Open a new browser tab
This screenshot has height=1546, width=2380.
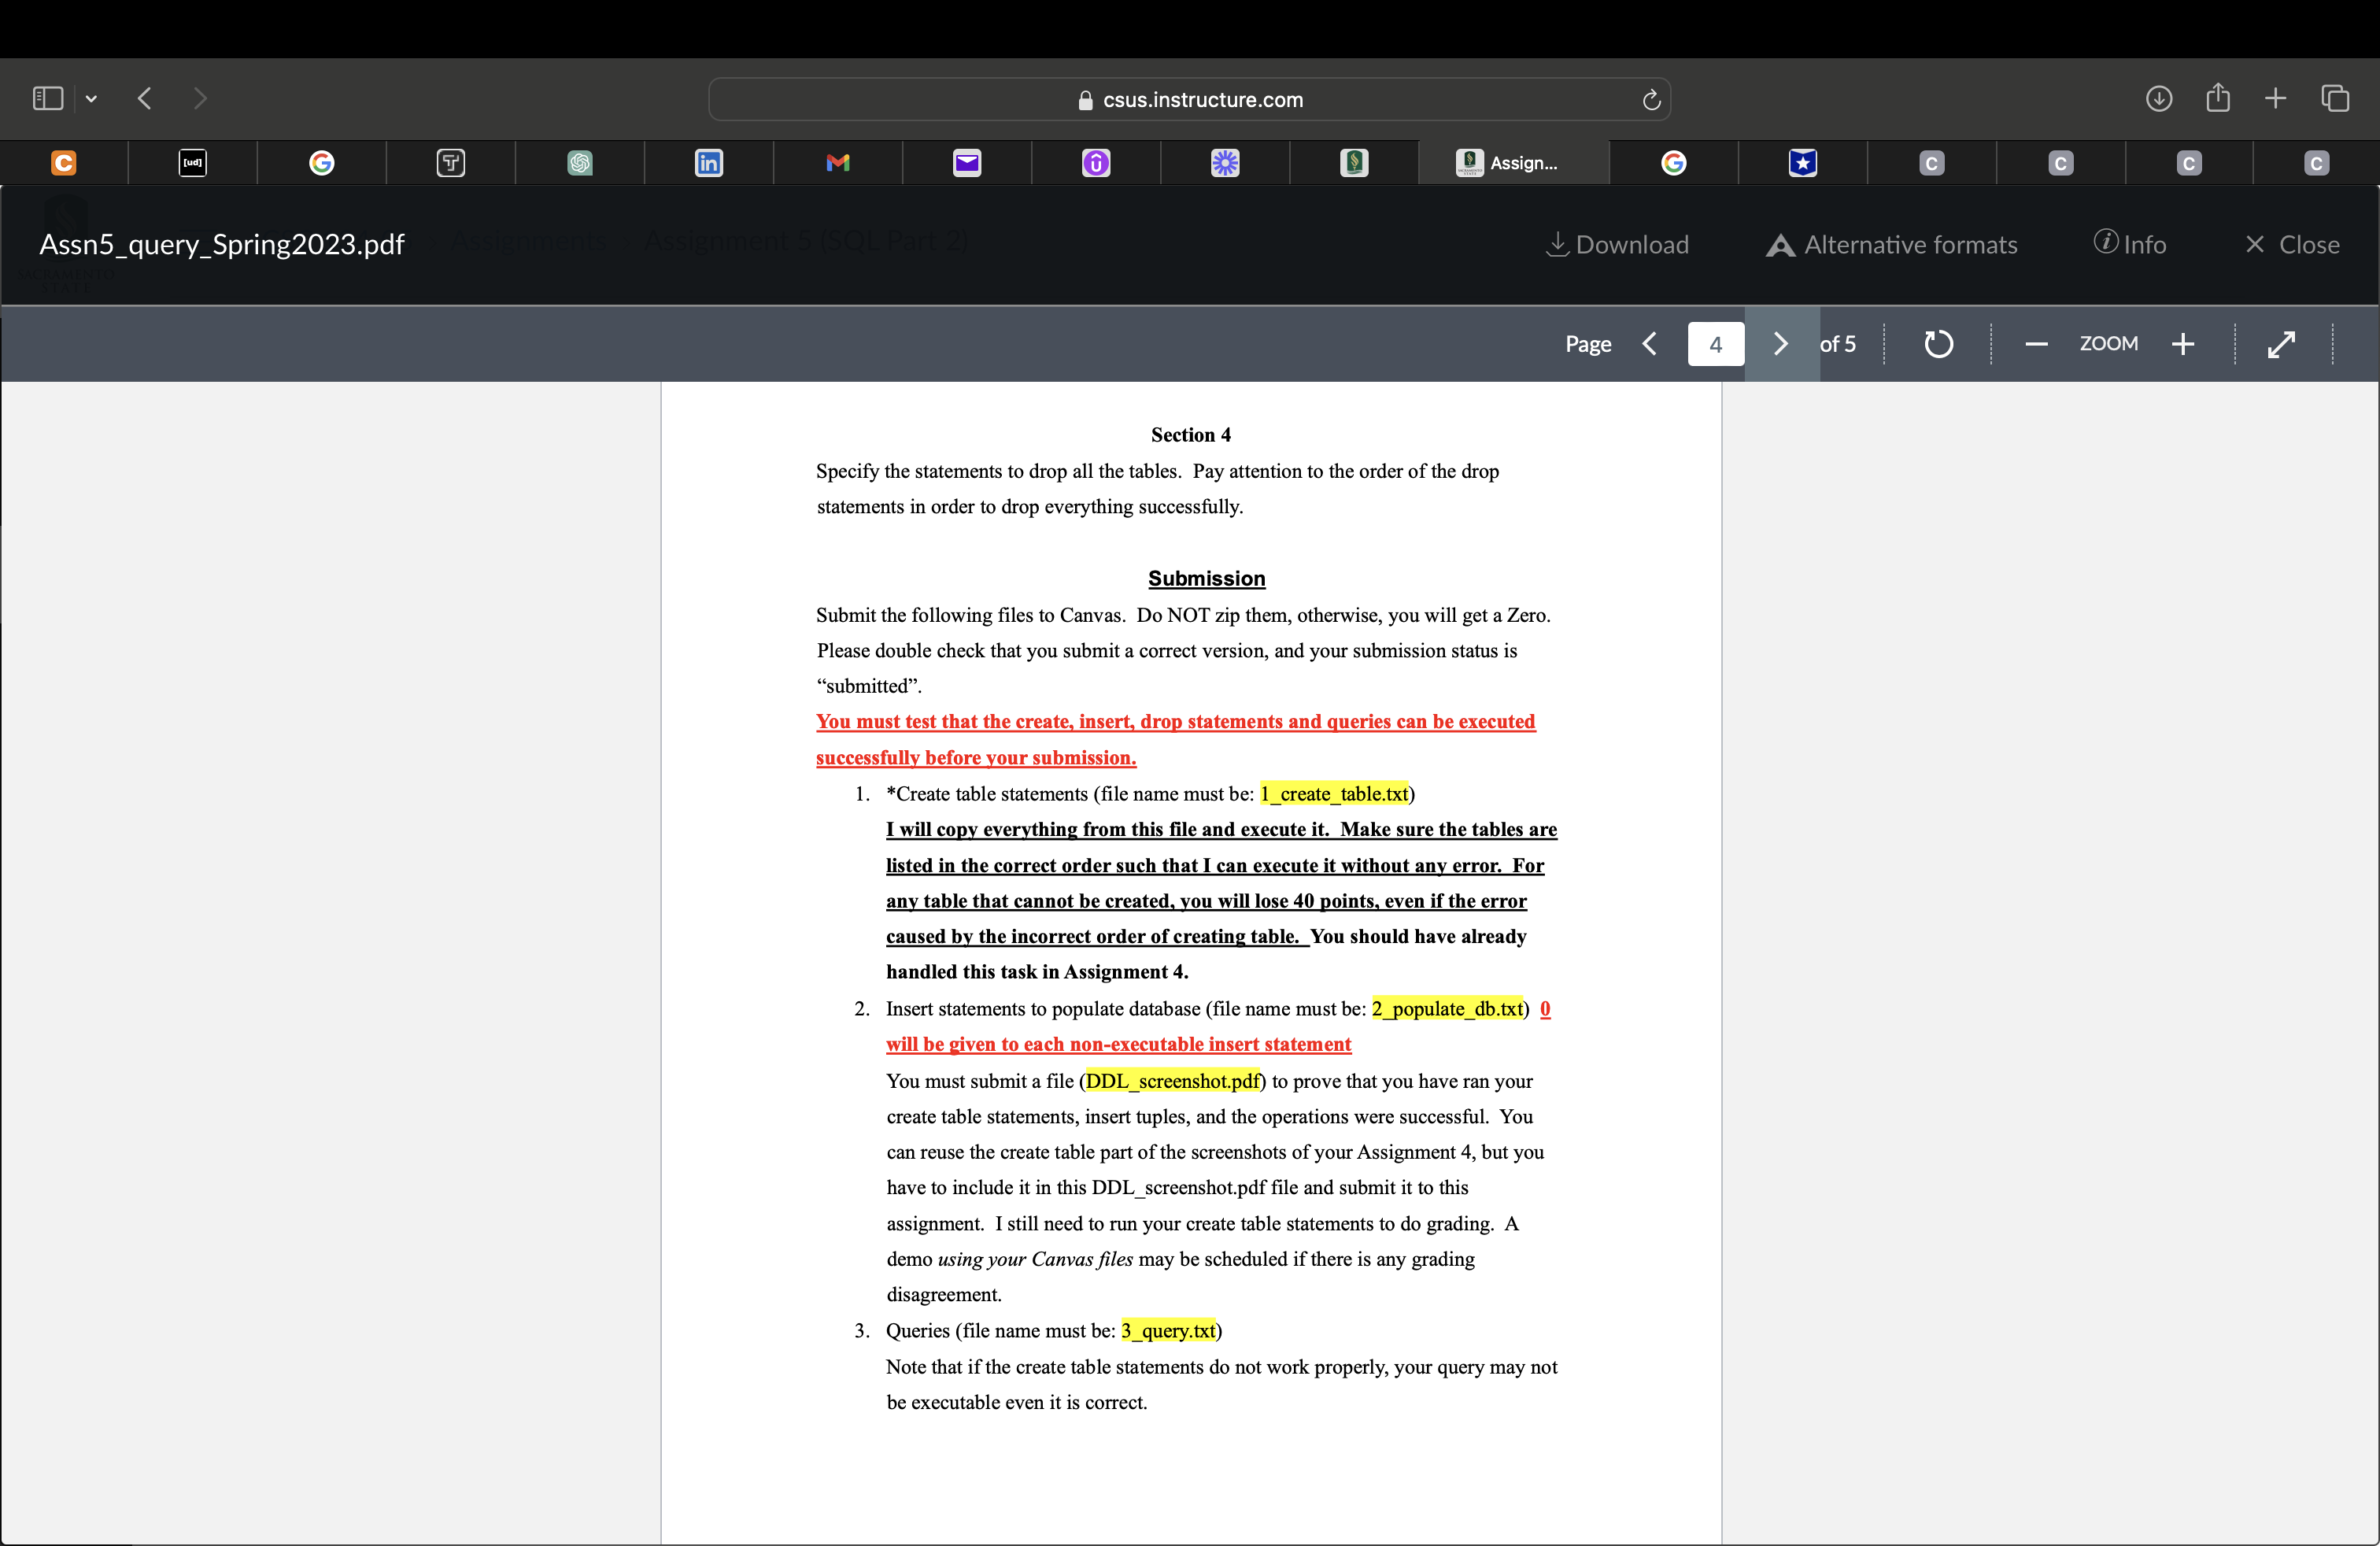click(x=2274, y=98)
